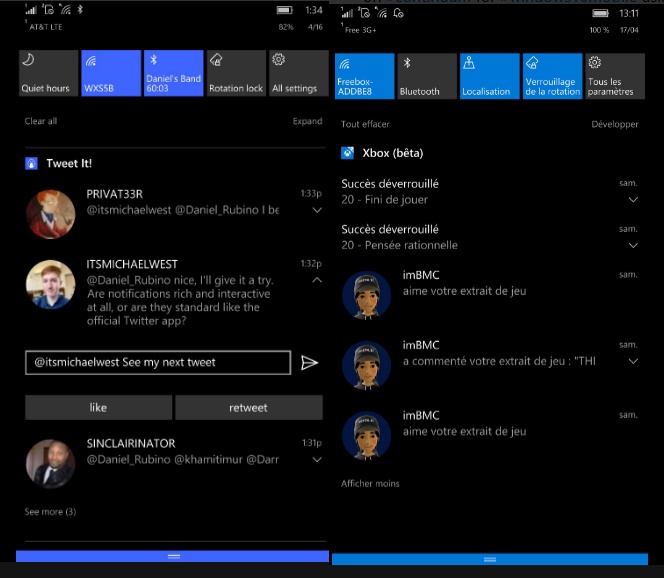Collapse the ITSMICHAELWEST notification
Screen dimensions: 664x578
pos(317,281)
